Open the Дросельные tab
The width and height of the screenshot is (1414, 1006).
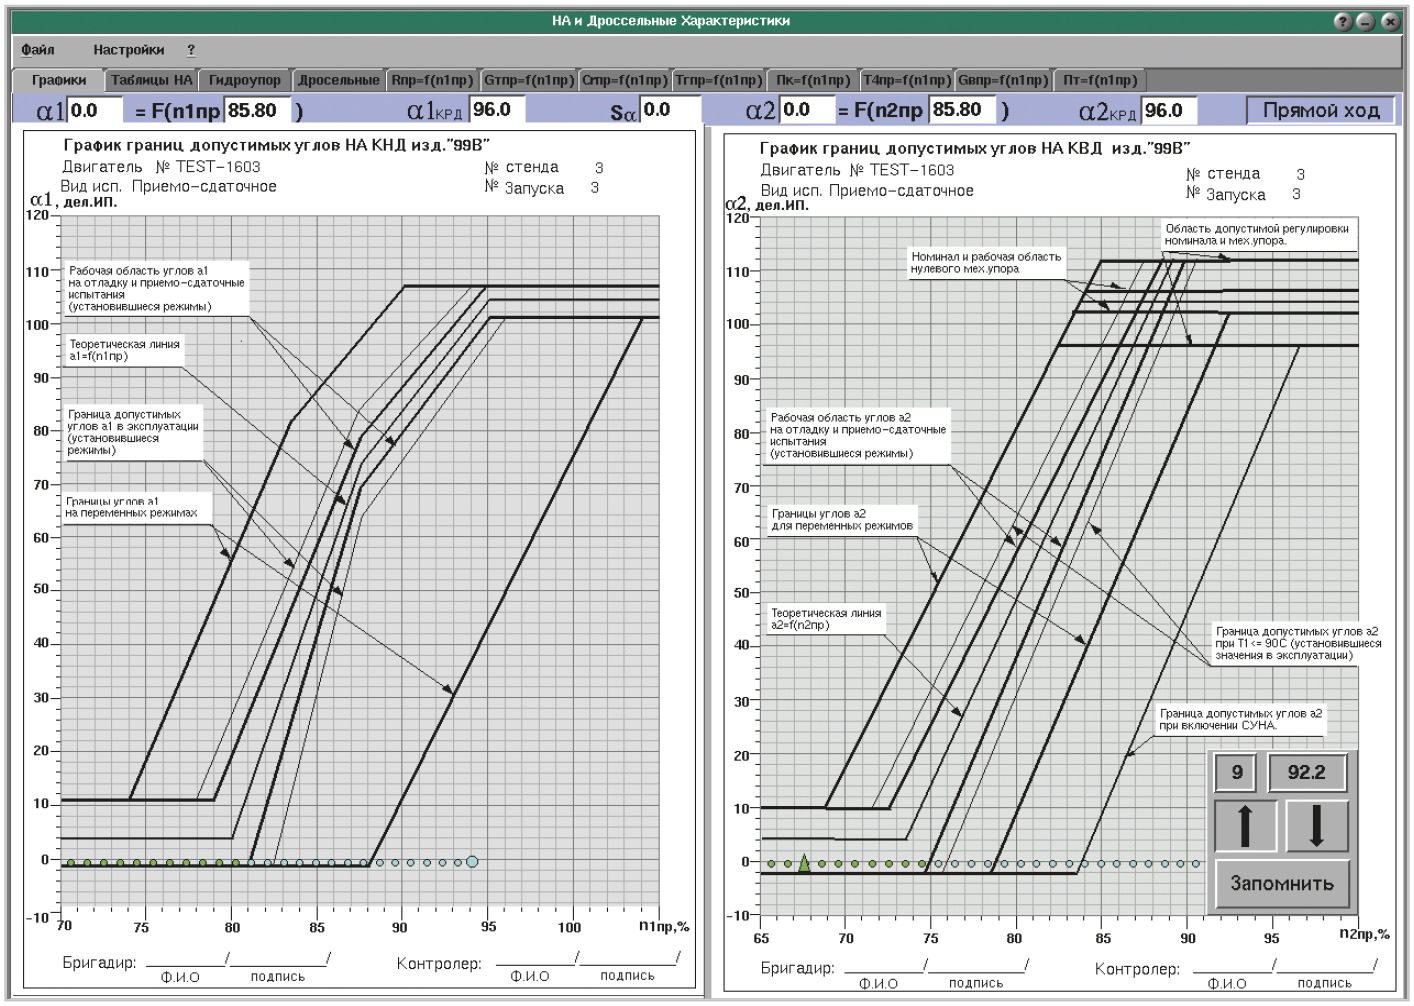[x=339, y=80]
